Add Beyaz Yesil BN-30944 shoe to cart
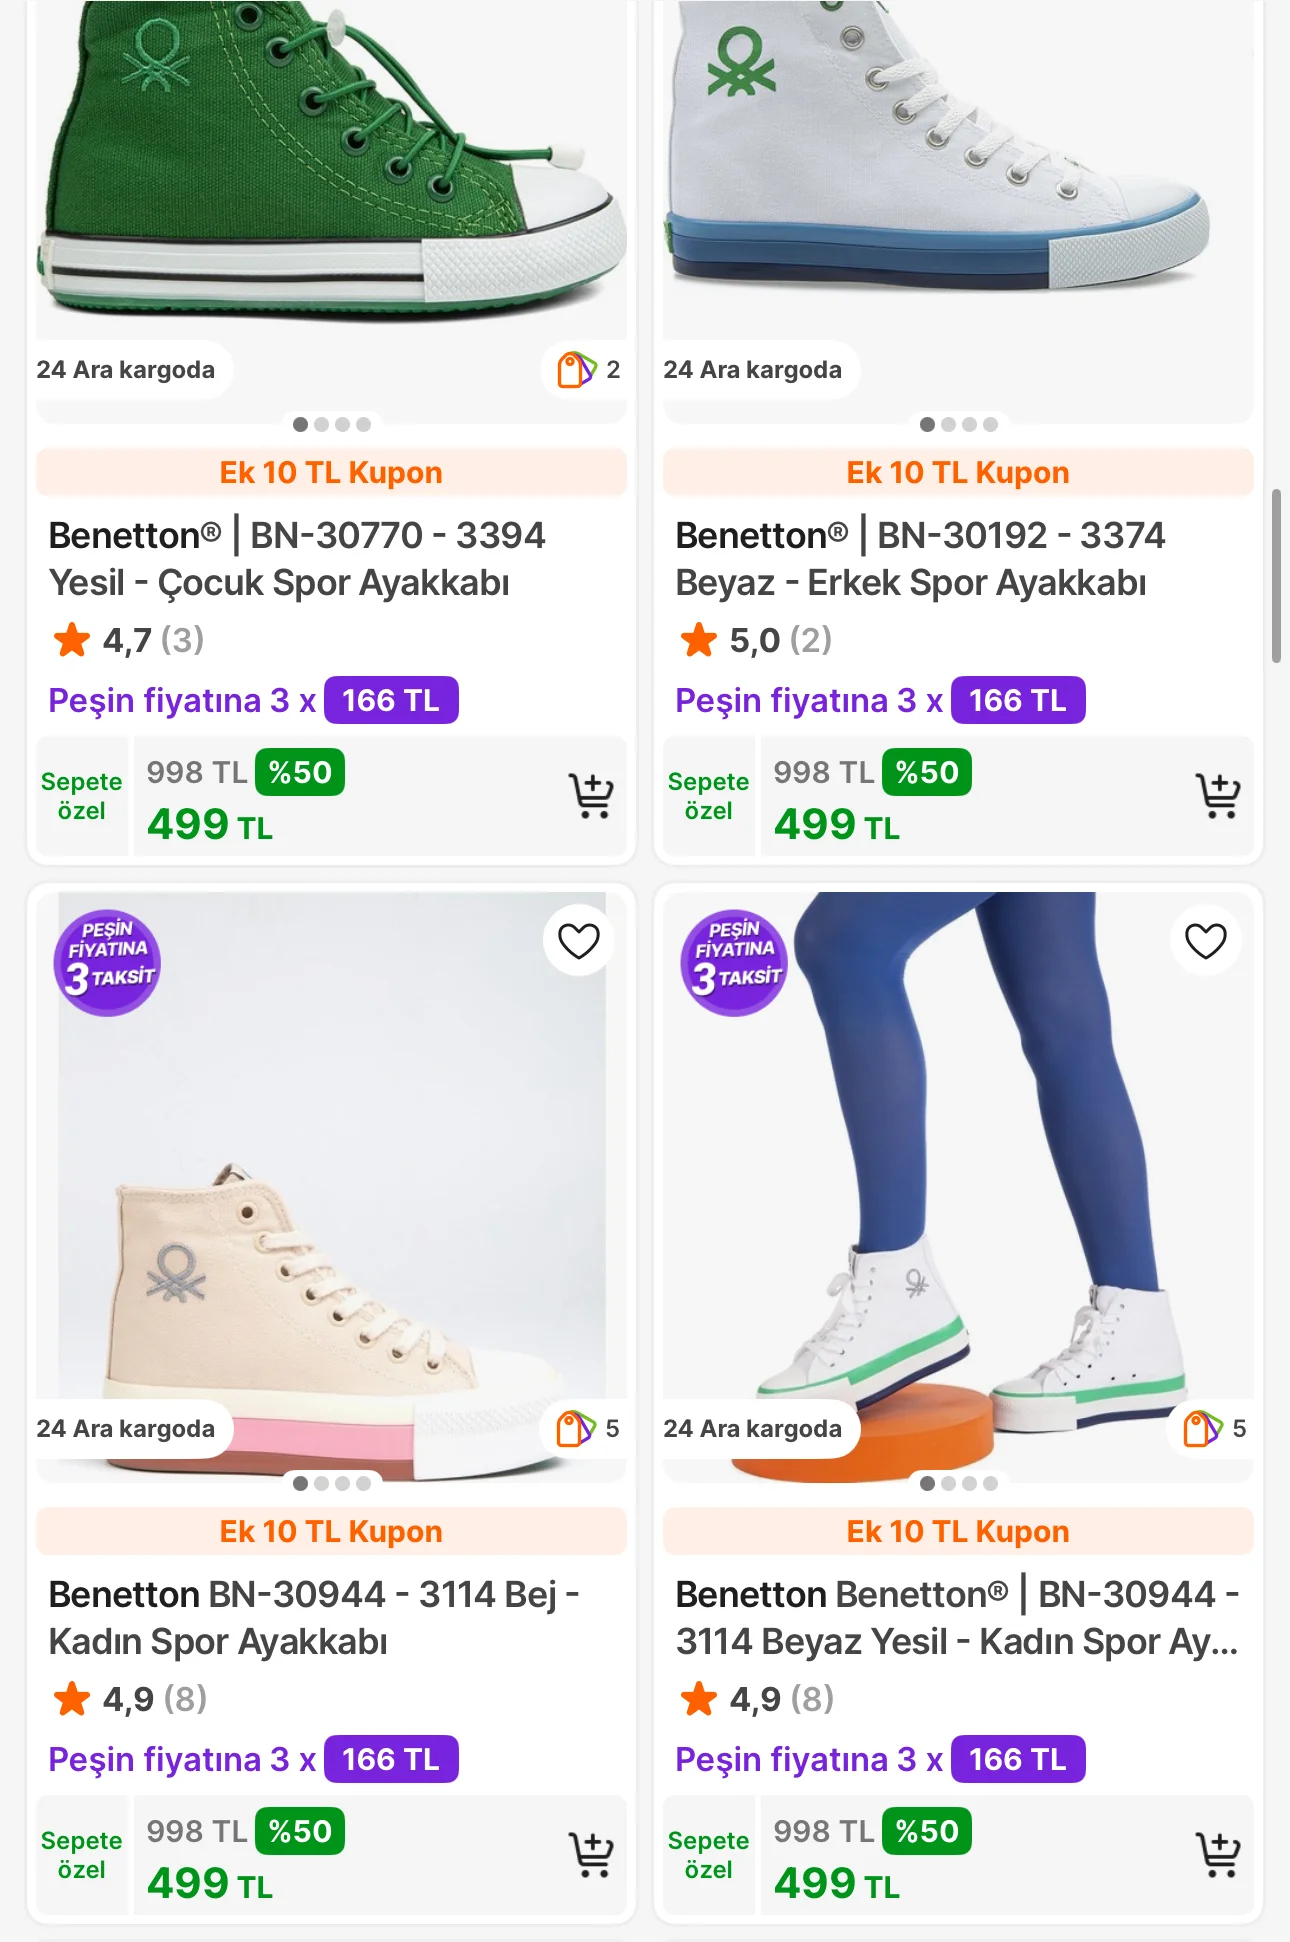This screenshot has width=1290, height=1942. [x=1218, y=1855]
